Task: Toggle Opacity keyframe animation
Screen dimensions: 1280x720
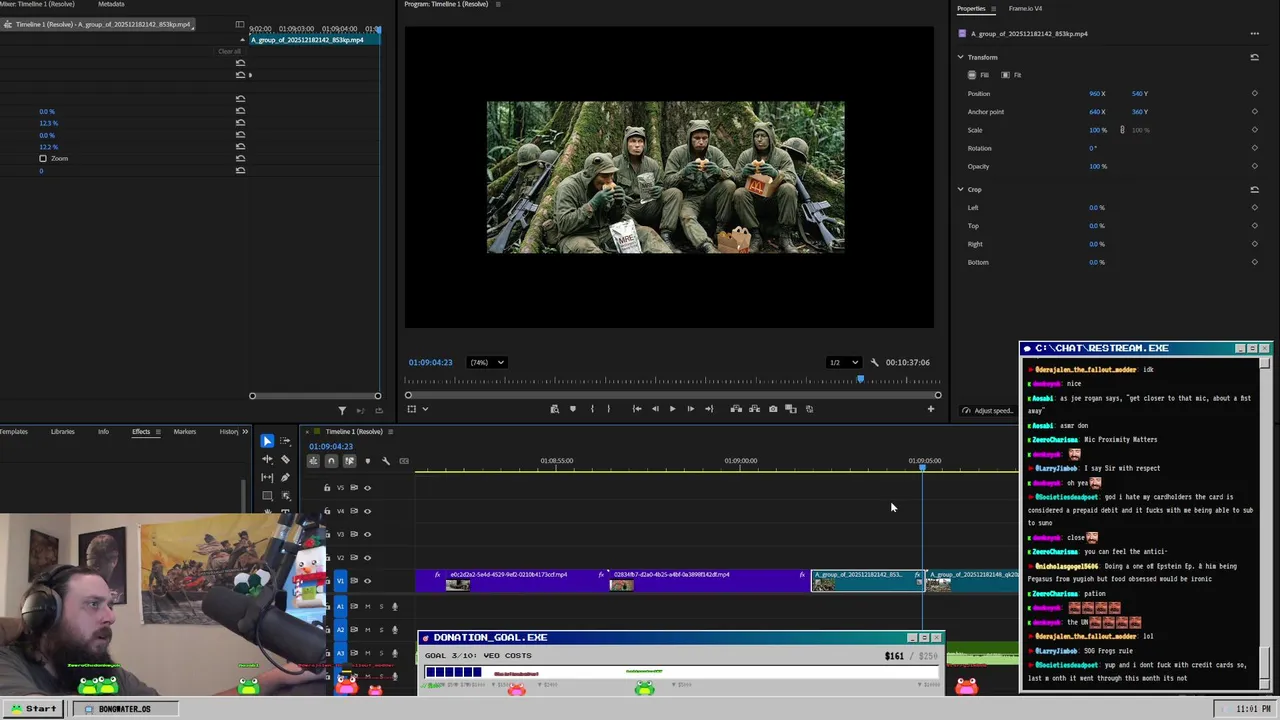Action: (1254, 166)
